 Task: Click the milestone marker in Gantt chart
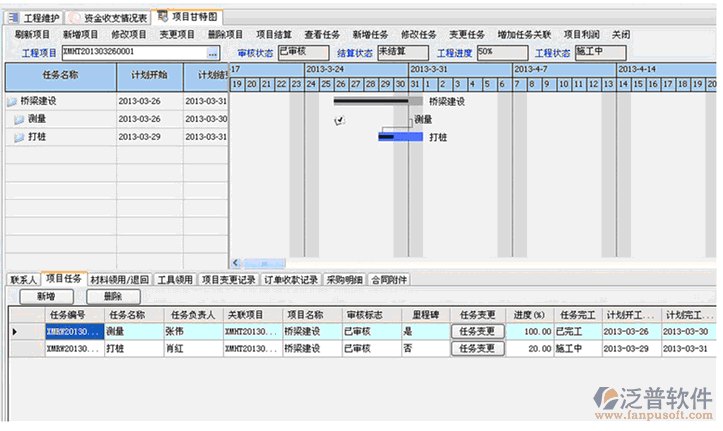point(340,119)
